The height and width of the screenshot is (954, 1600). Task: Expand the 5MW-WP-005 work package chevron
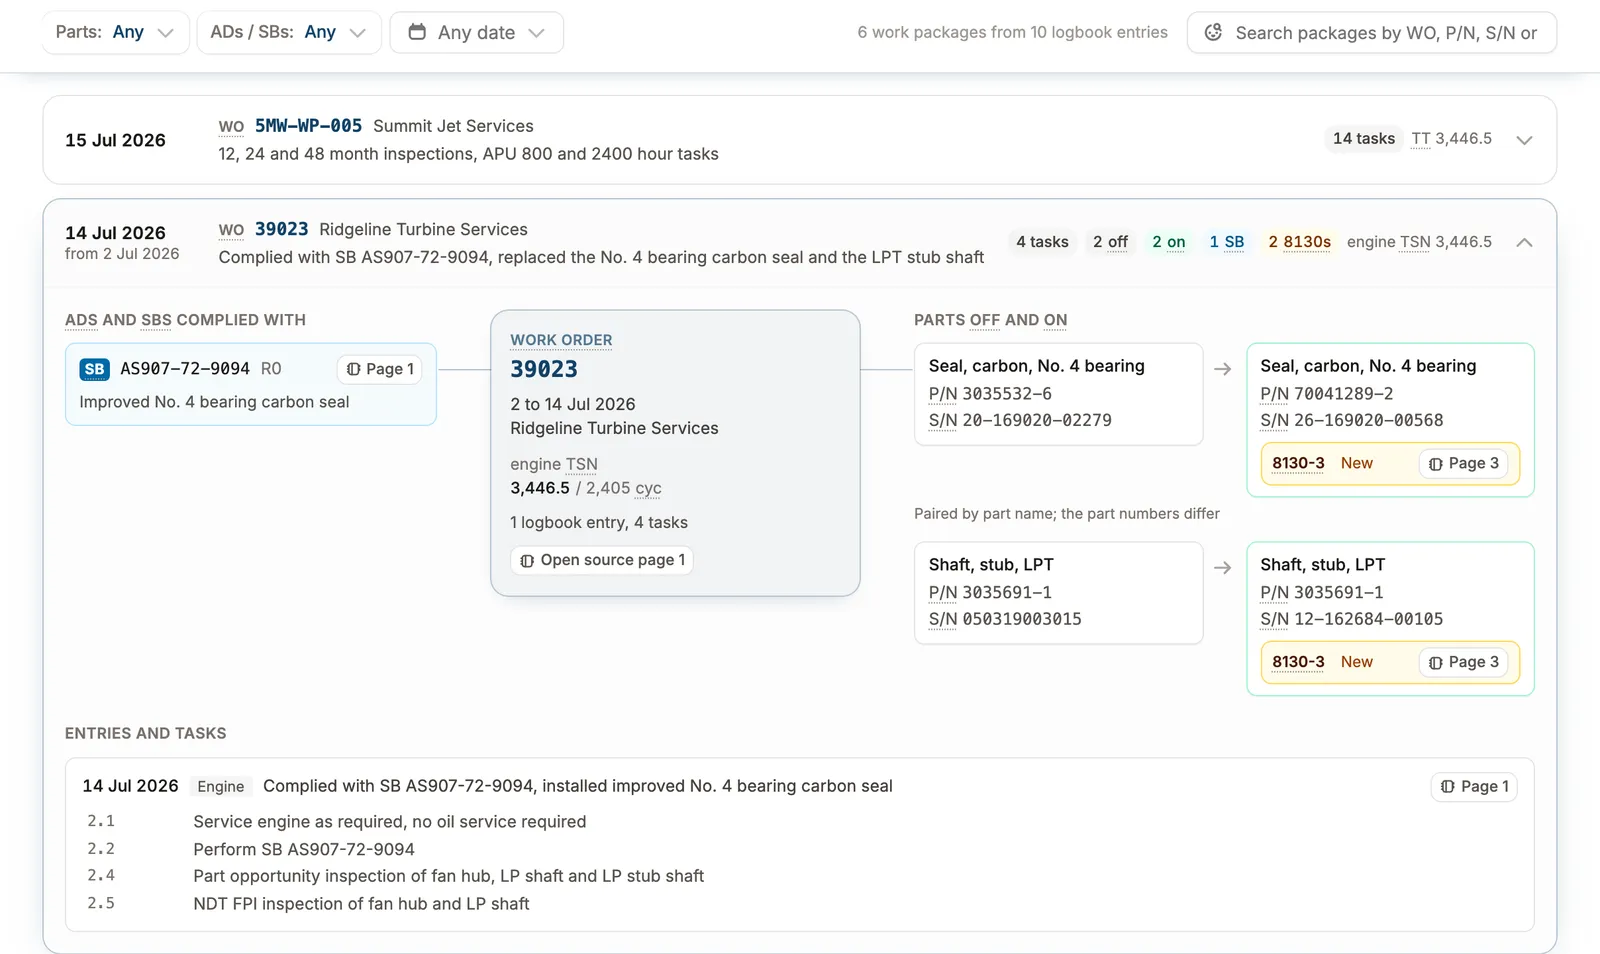pyautogui.click(x=1524, y=140)
